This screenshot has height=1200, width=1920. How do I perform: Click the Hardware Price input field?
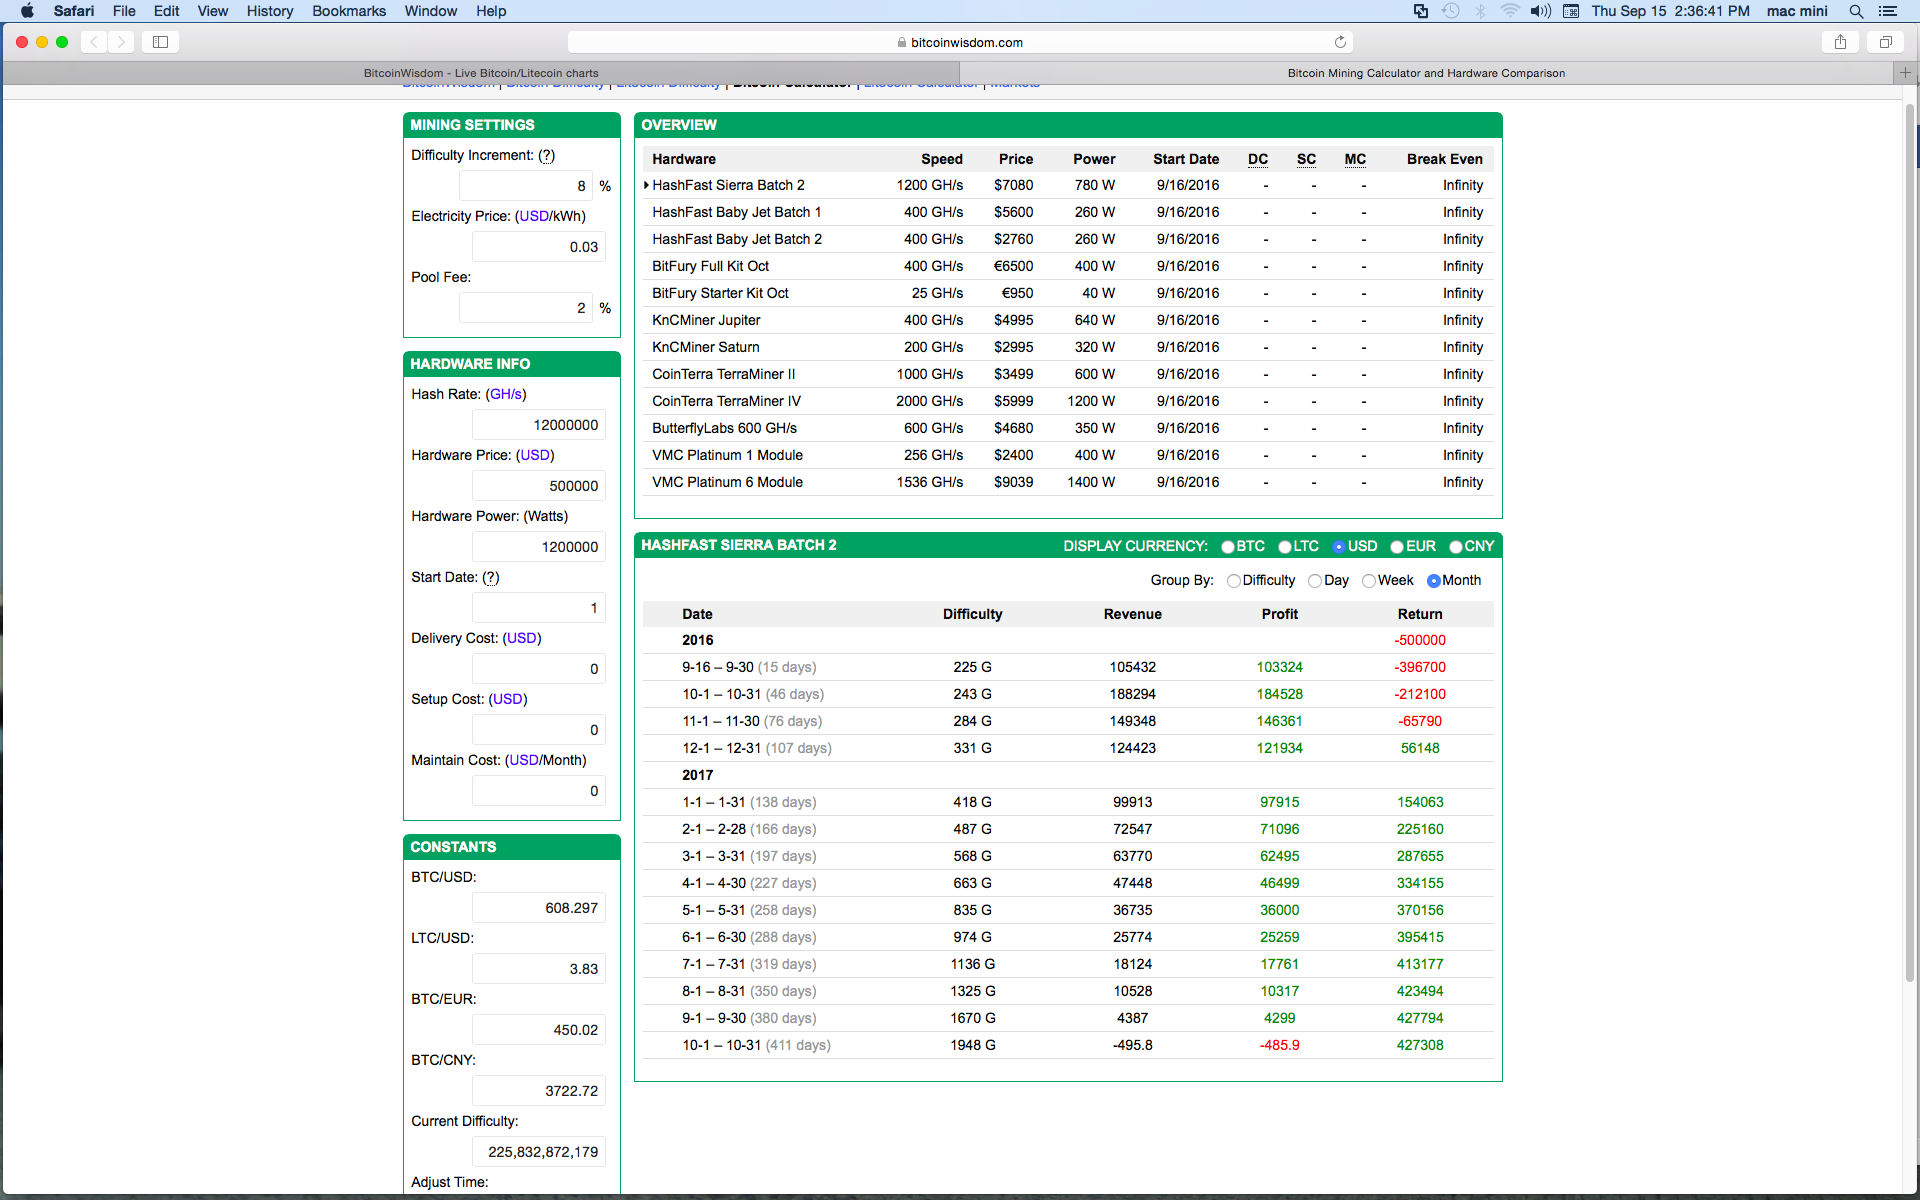[539, 486]
